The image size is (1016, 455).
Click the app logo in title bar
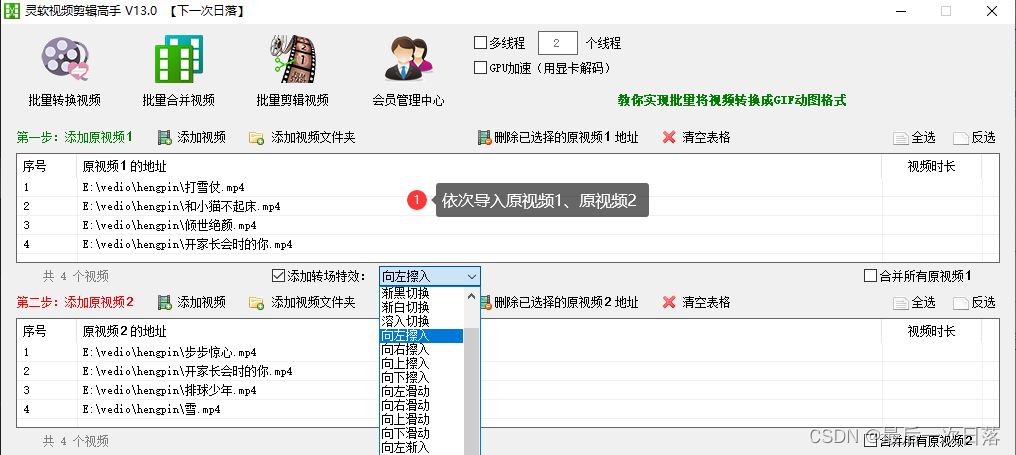pos(12,11)
